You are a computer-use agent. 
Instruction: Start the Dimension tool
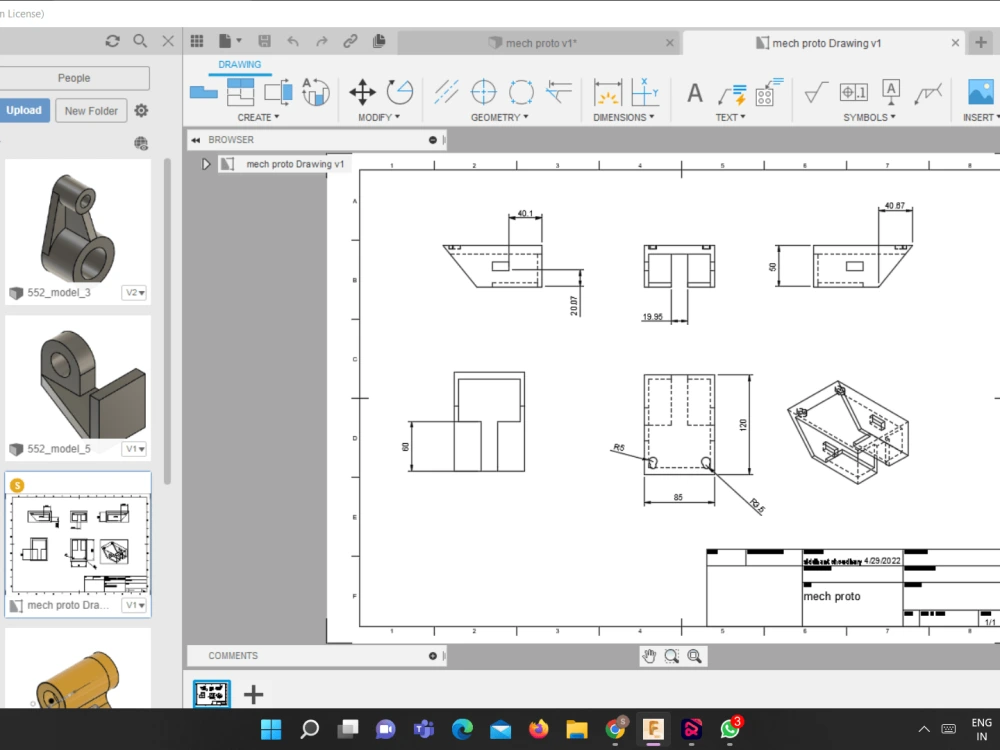[x=607, y=95]
